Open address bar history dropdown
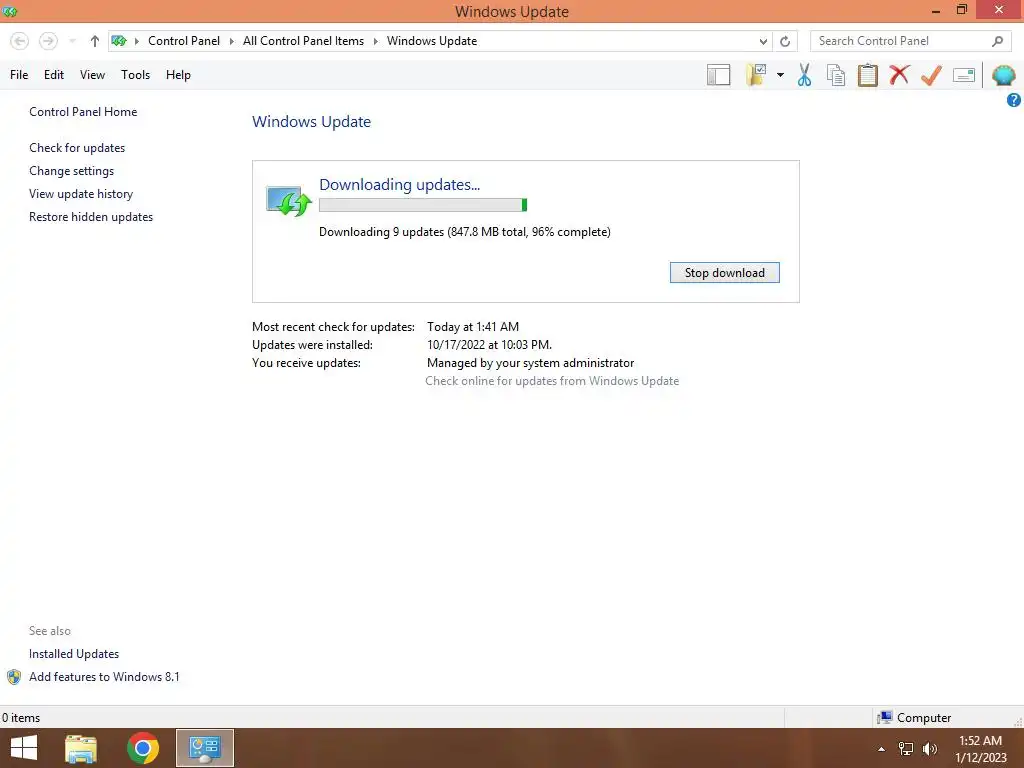Screen dimensions: 1024x768 763,41
